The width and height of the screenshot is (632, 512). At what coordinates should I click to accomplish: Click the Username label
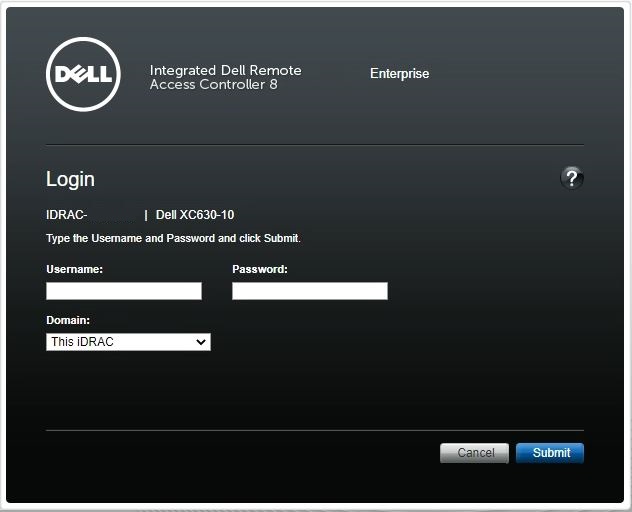pos(74,269)
